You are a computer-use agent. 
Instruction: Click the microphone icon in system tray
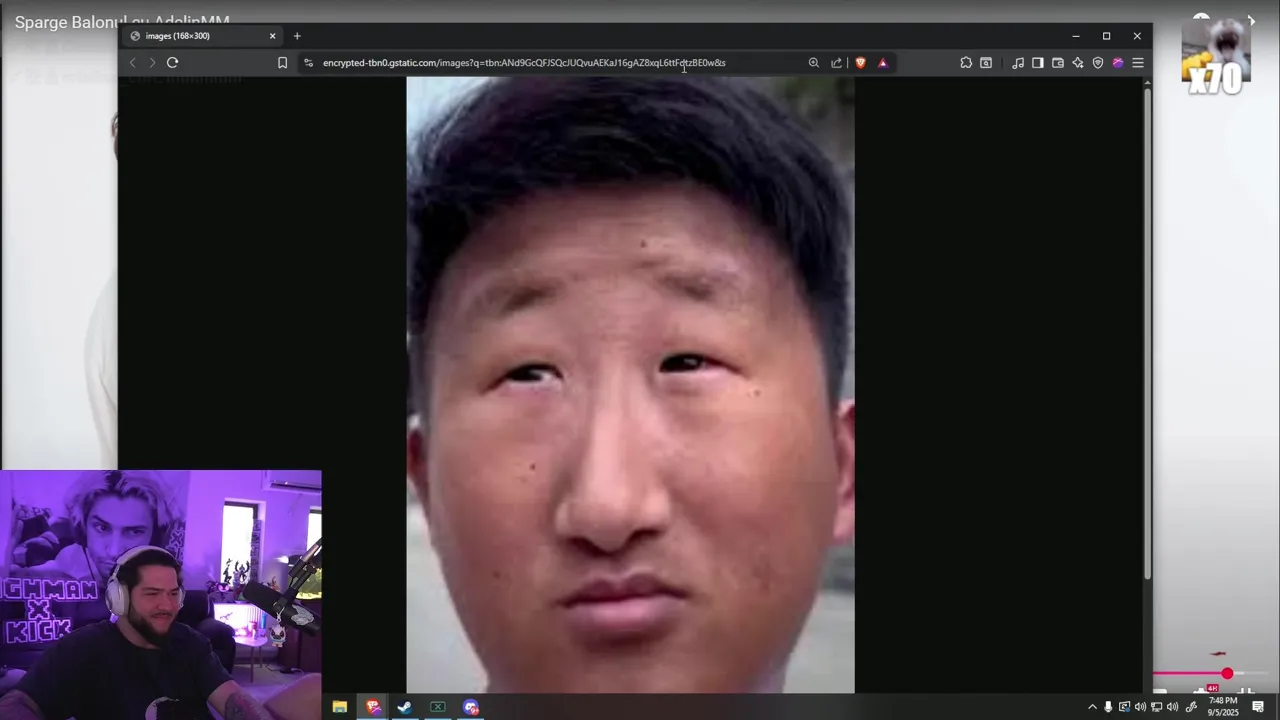(1108, 707)
